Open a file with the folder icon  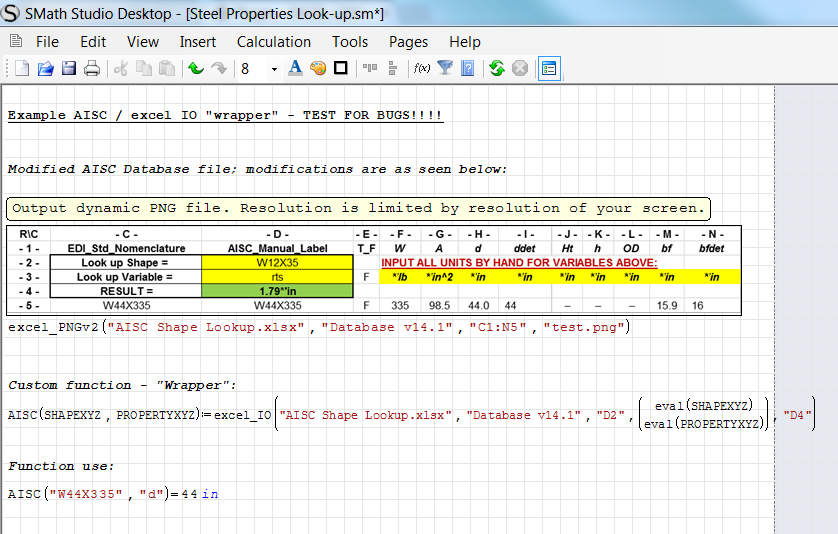point(45,68)
